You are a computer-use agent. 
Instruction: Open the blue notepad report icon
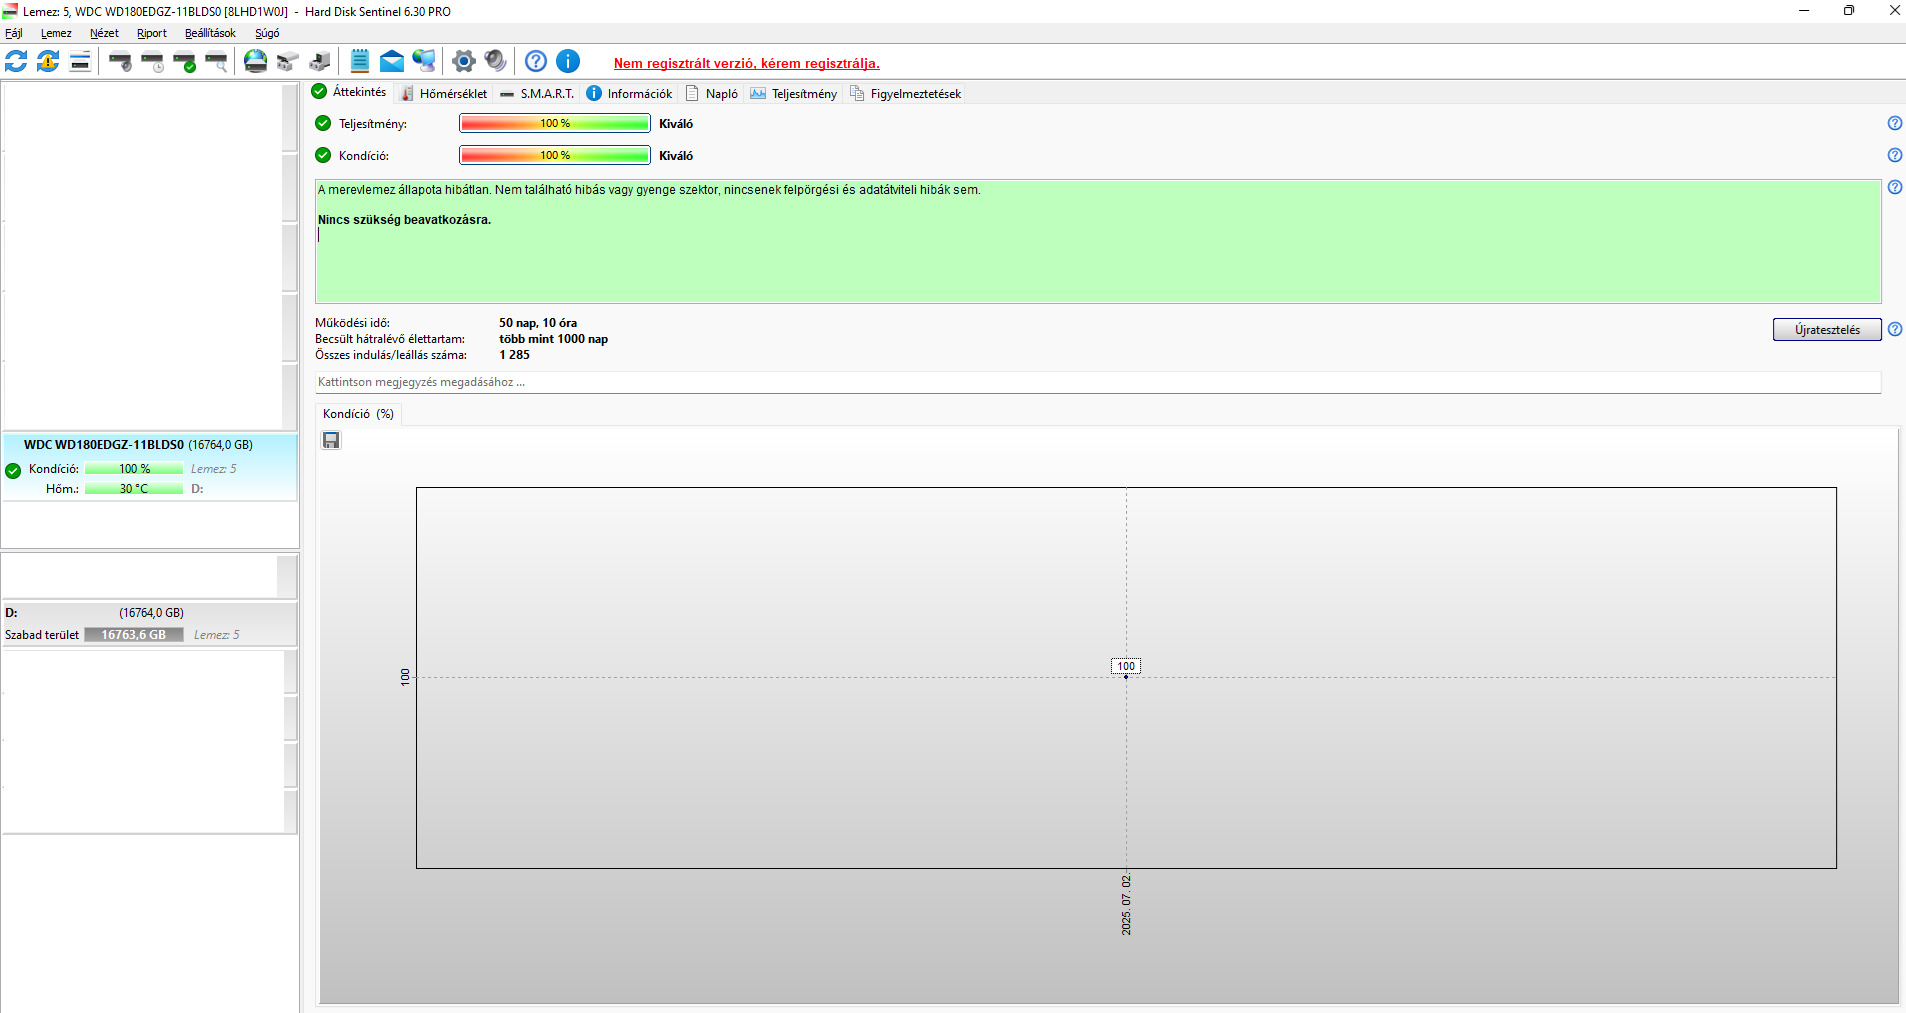pyautogui.click(x=360, y=61)
